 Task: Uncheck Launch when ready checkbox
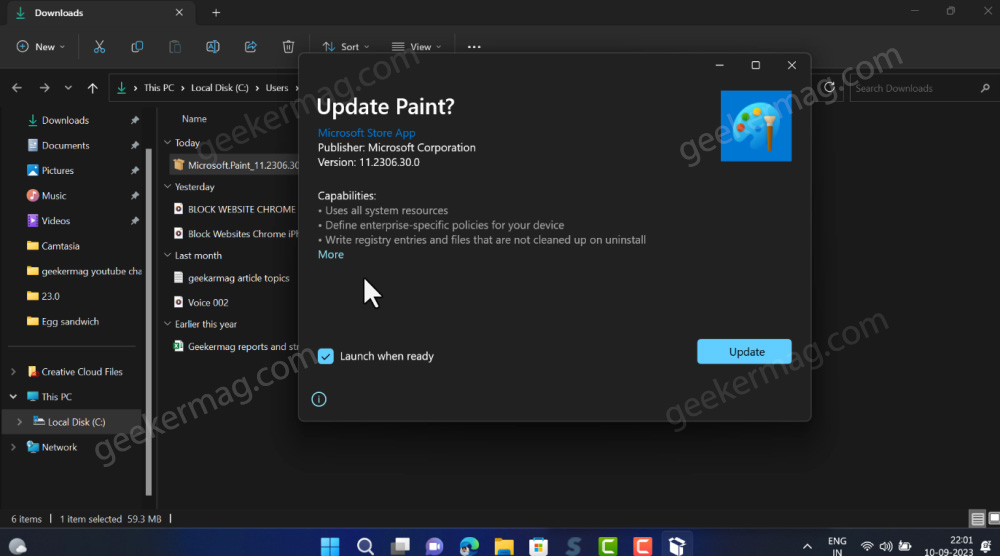tap(326, 356)
